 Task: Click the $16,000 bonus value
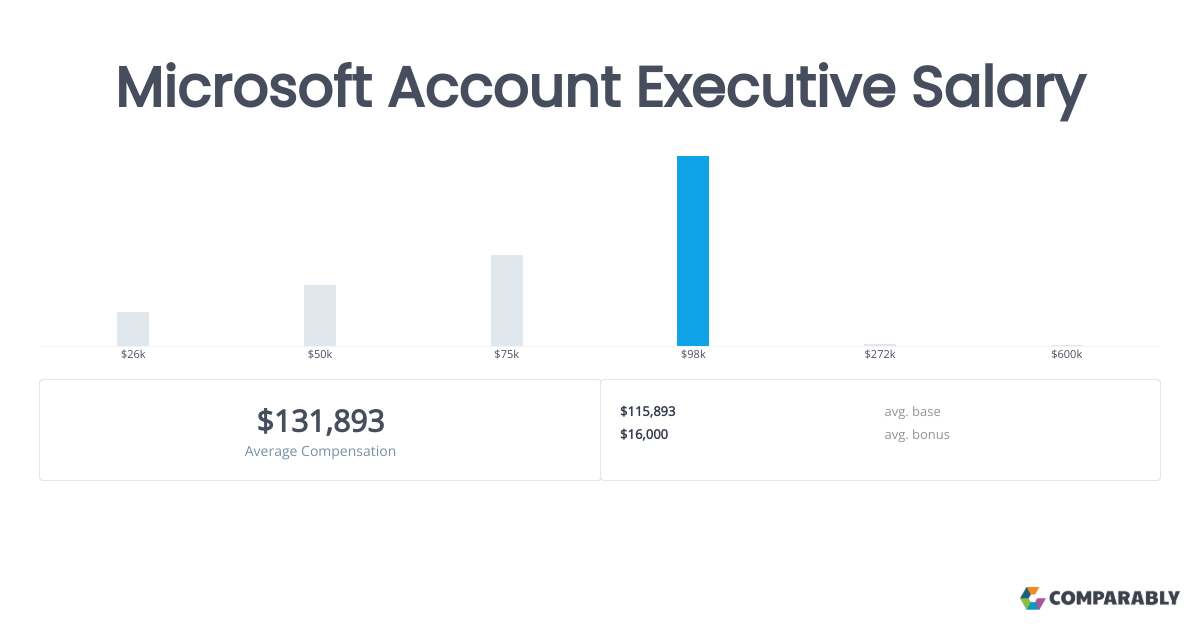tap(644, 434)
